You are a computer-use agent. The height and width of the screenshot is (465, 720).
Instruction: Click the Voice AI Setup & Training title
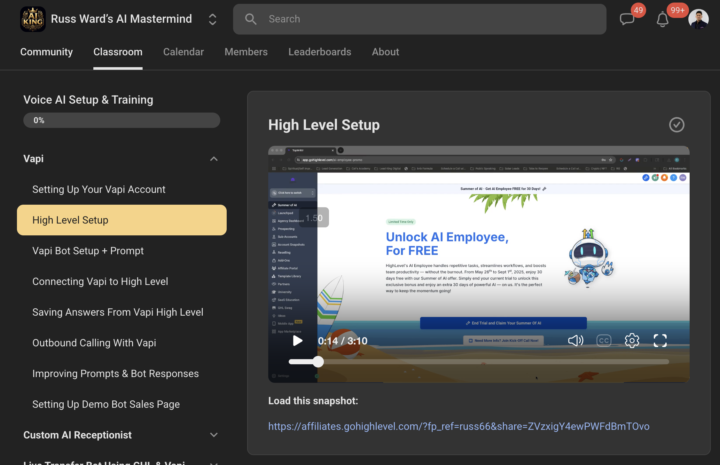(88, 100)
